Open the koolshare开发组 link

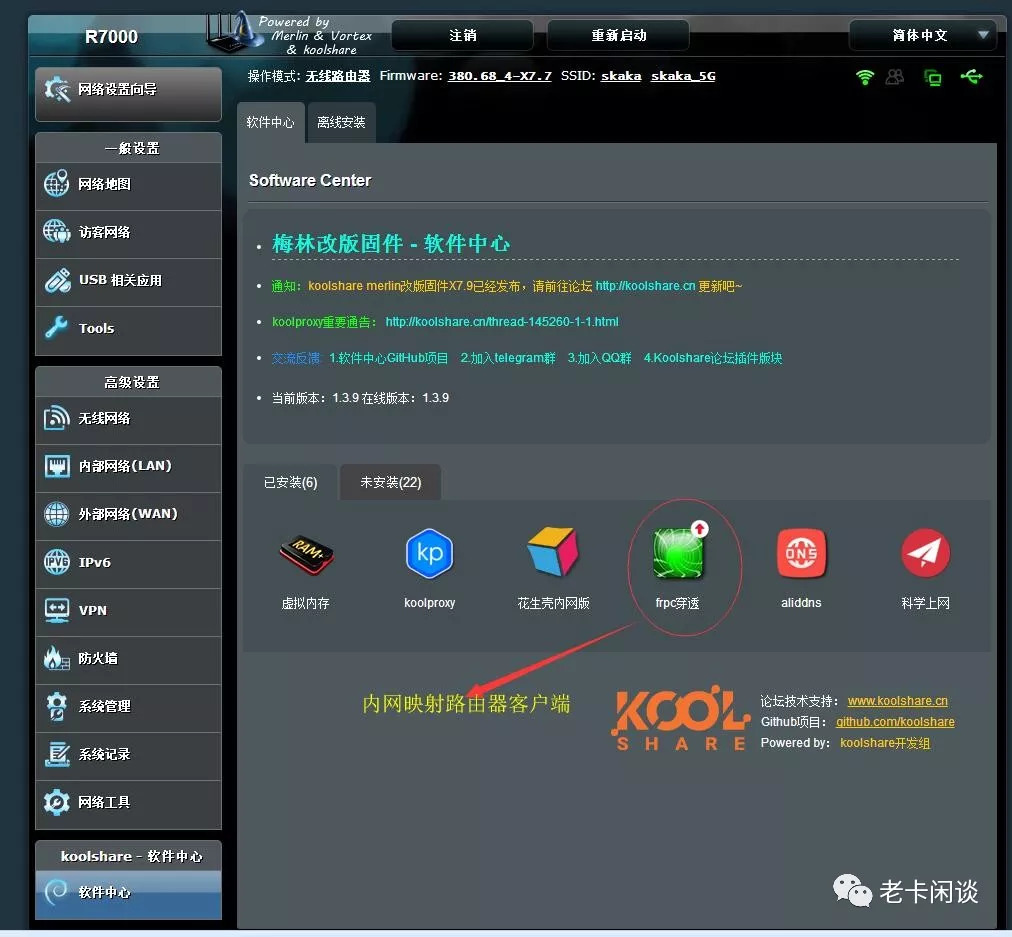pyautogui.click(x=885, y=743)
